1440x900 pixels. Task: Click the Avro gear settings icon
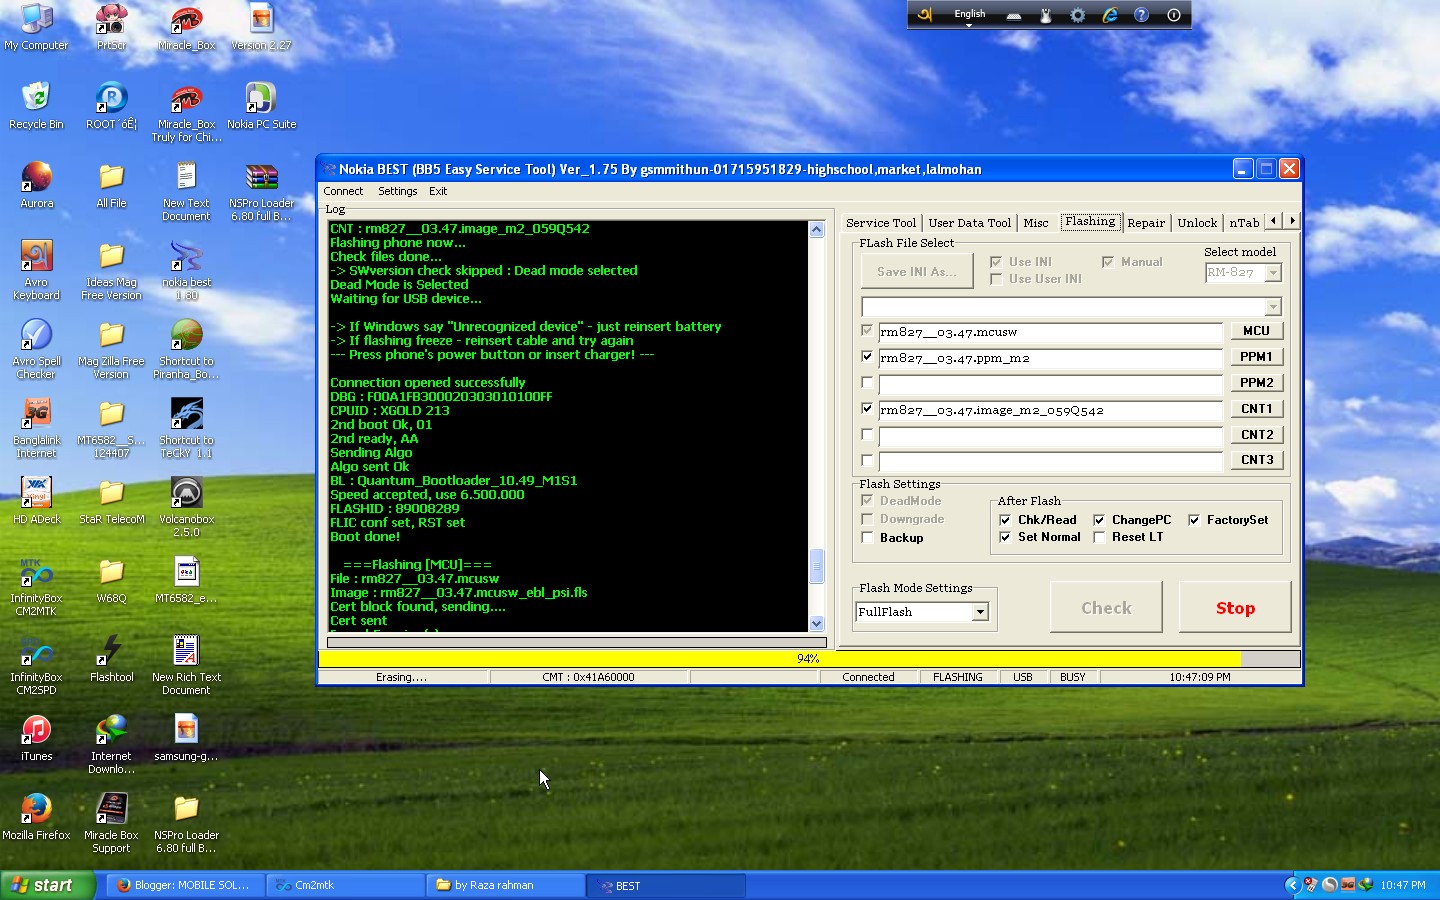click(x=1077, y=15)
